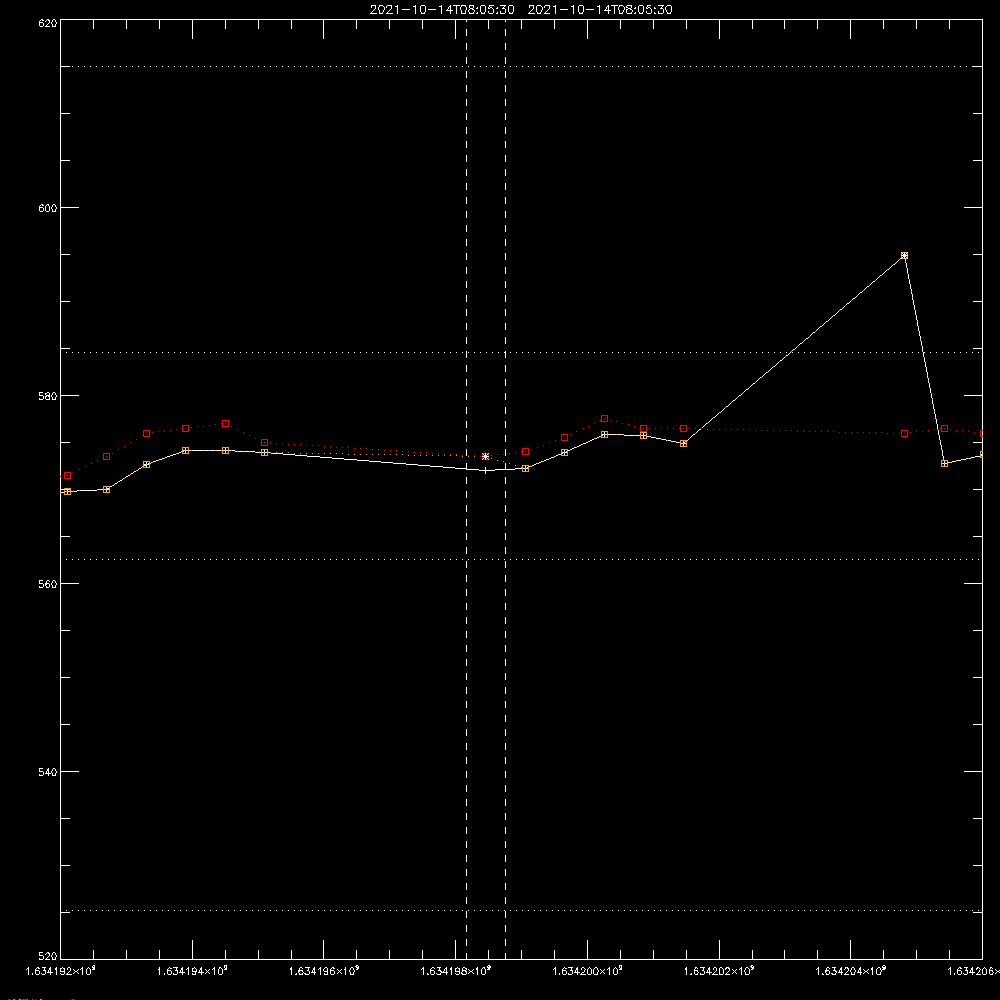Click the 1.634196×10⁹ x-axis label

(324, 971)
